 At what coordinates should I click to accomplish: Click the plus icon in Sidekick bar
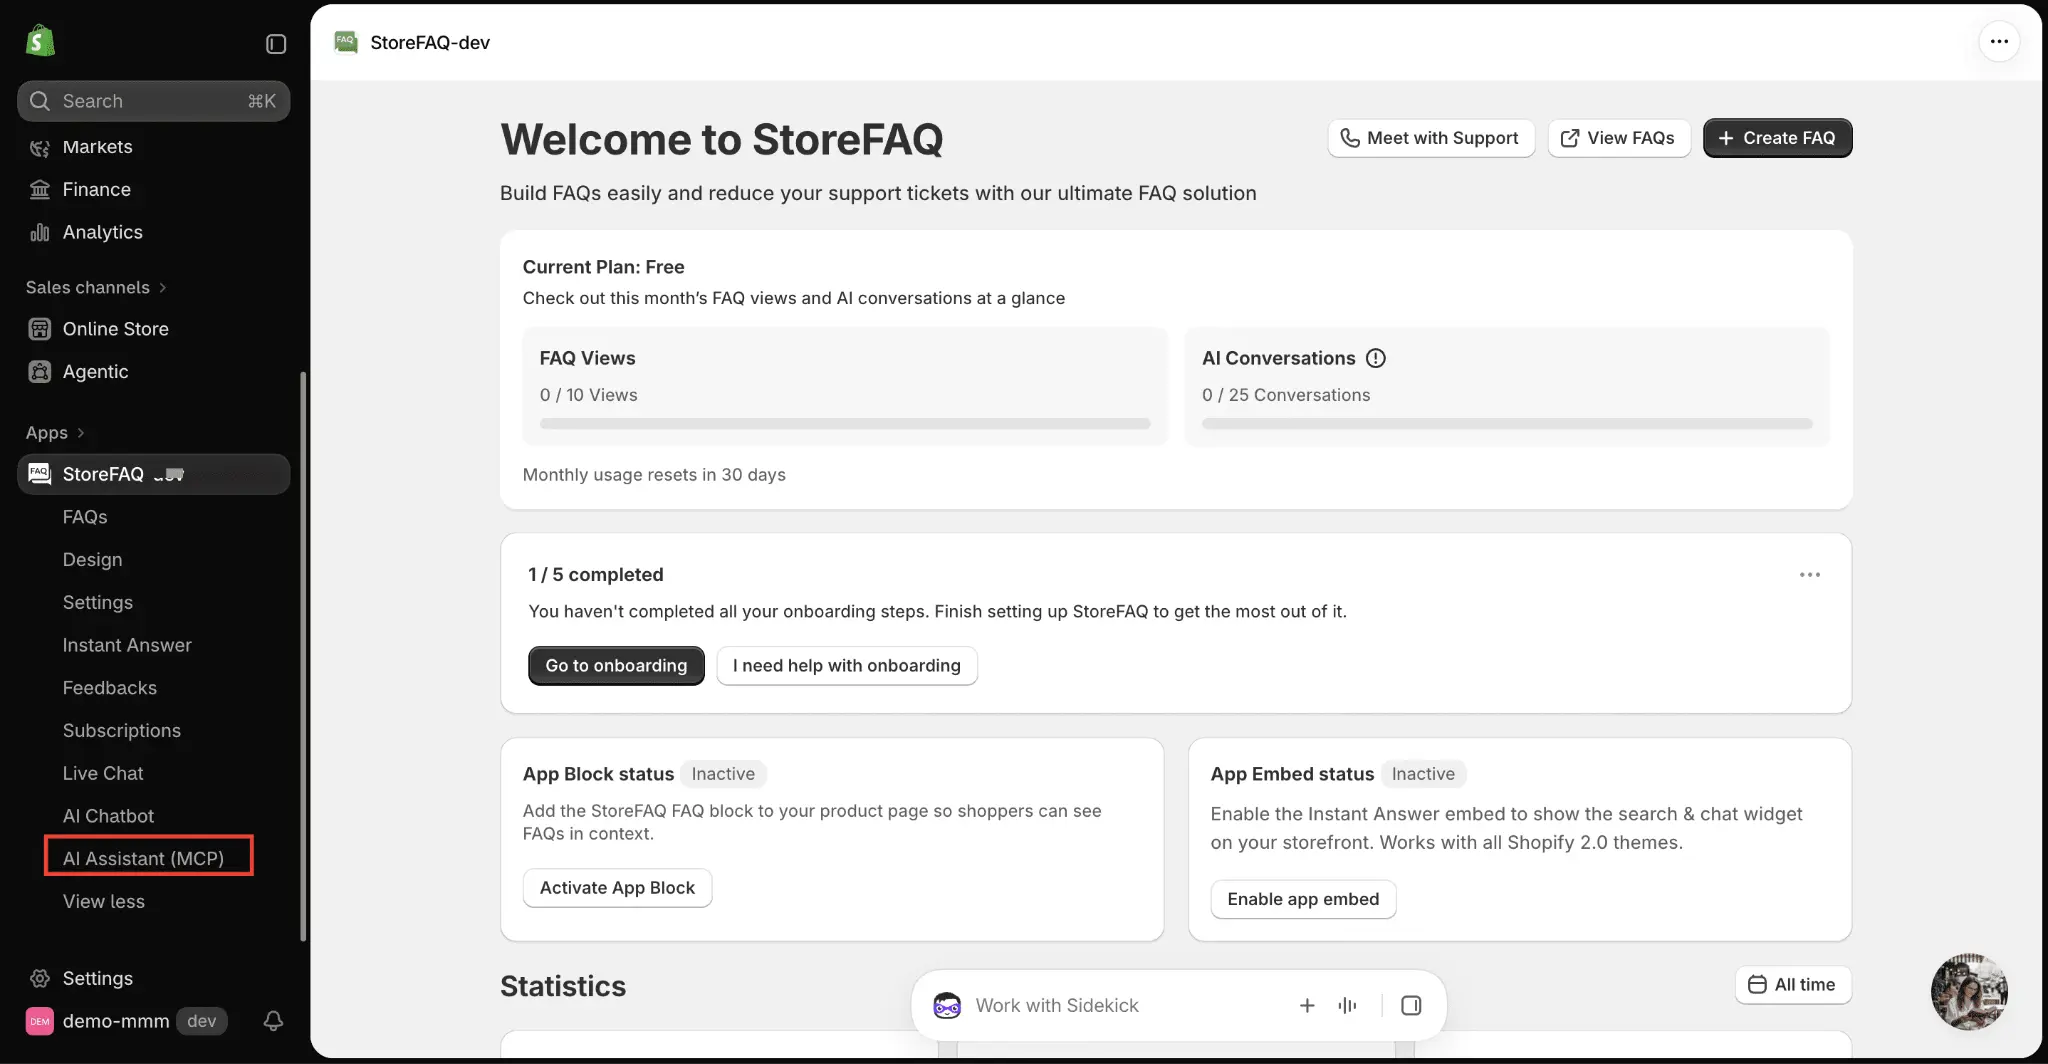coord(1307,1005)
